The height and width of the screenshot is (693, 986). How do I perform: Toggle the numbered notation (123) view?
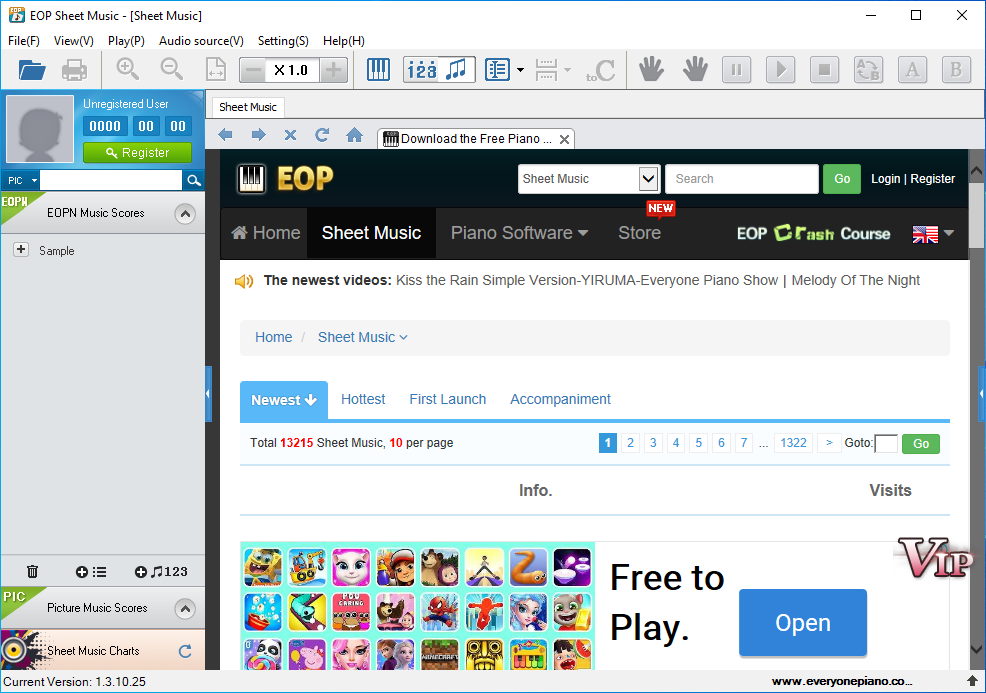[423, 70]
